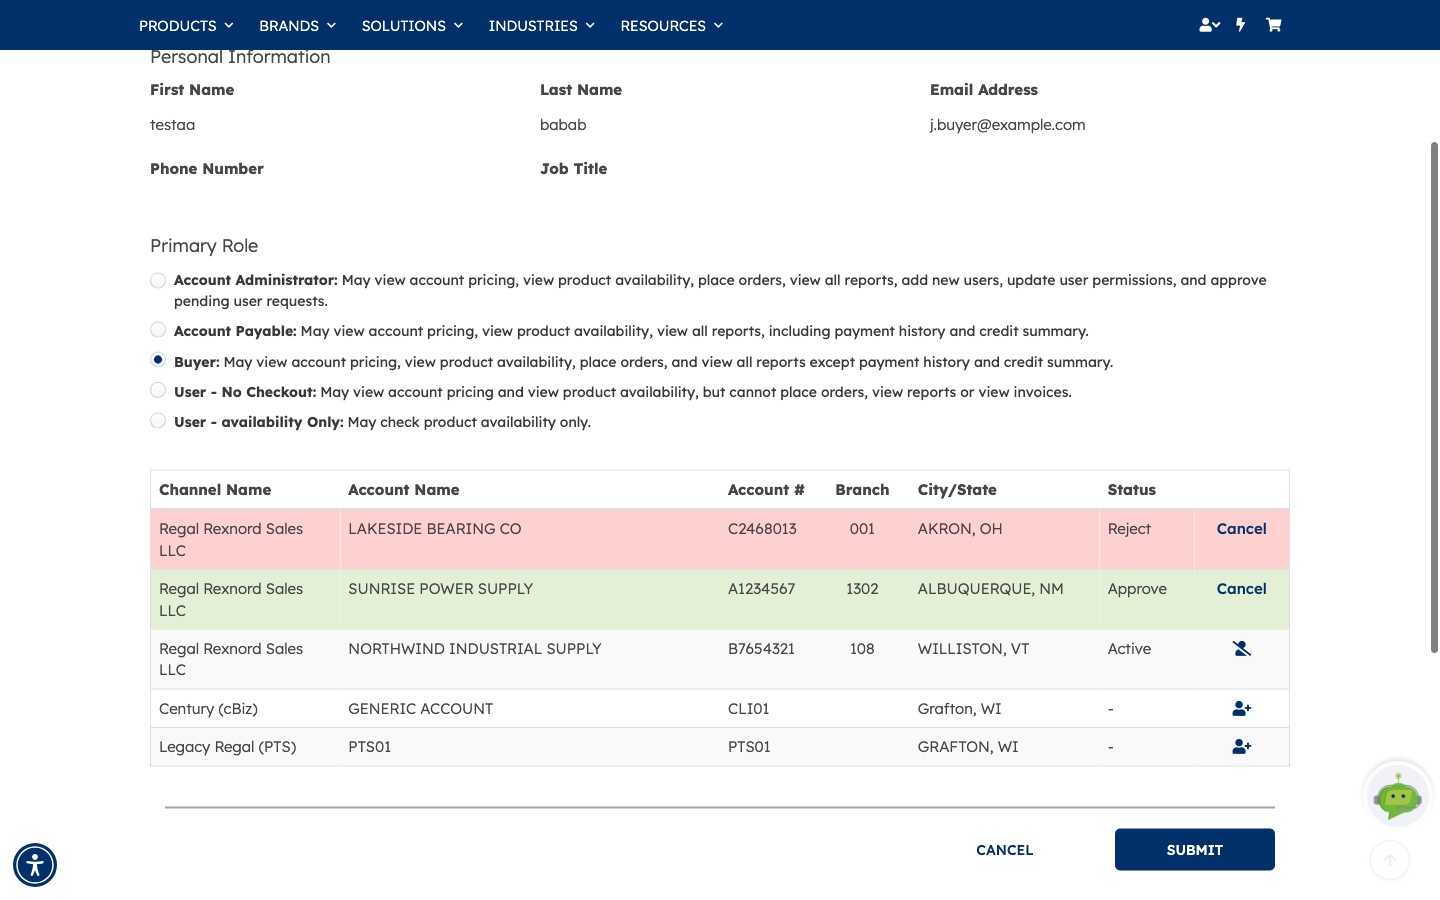1440x900 pixels.
Task: Click the lightning bolt quick order icon
Action: (x=1241, y=25)
